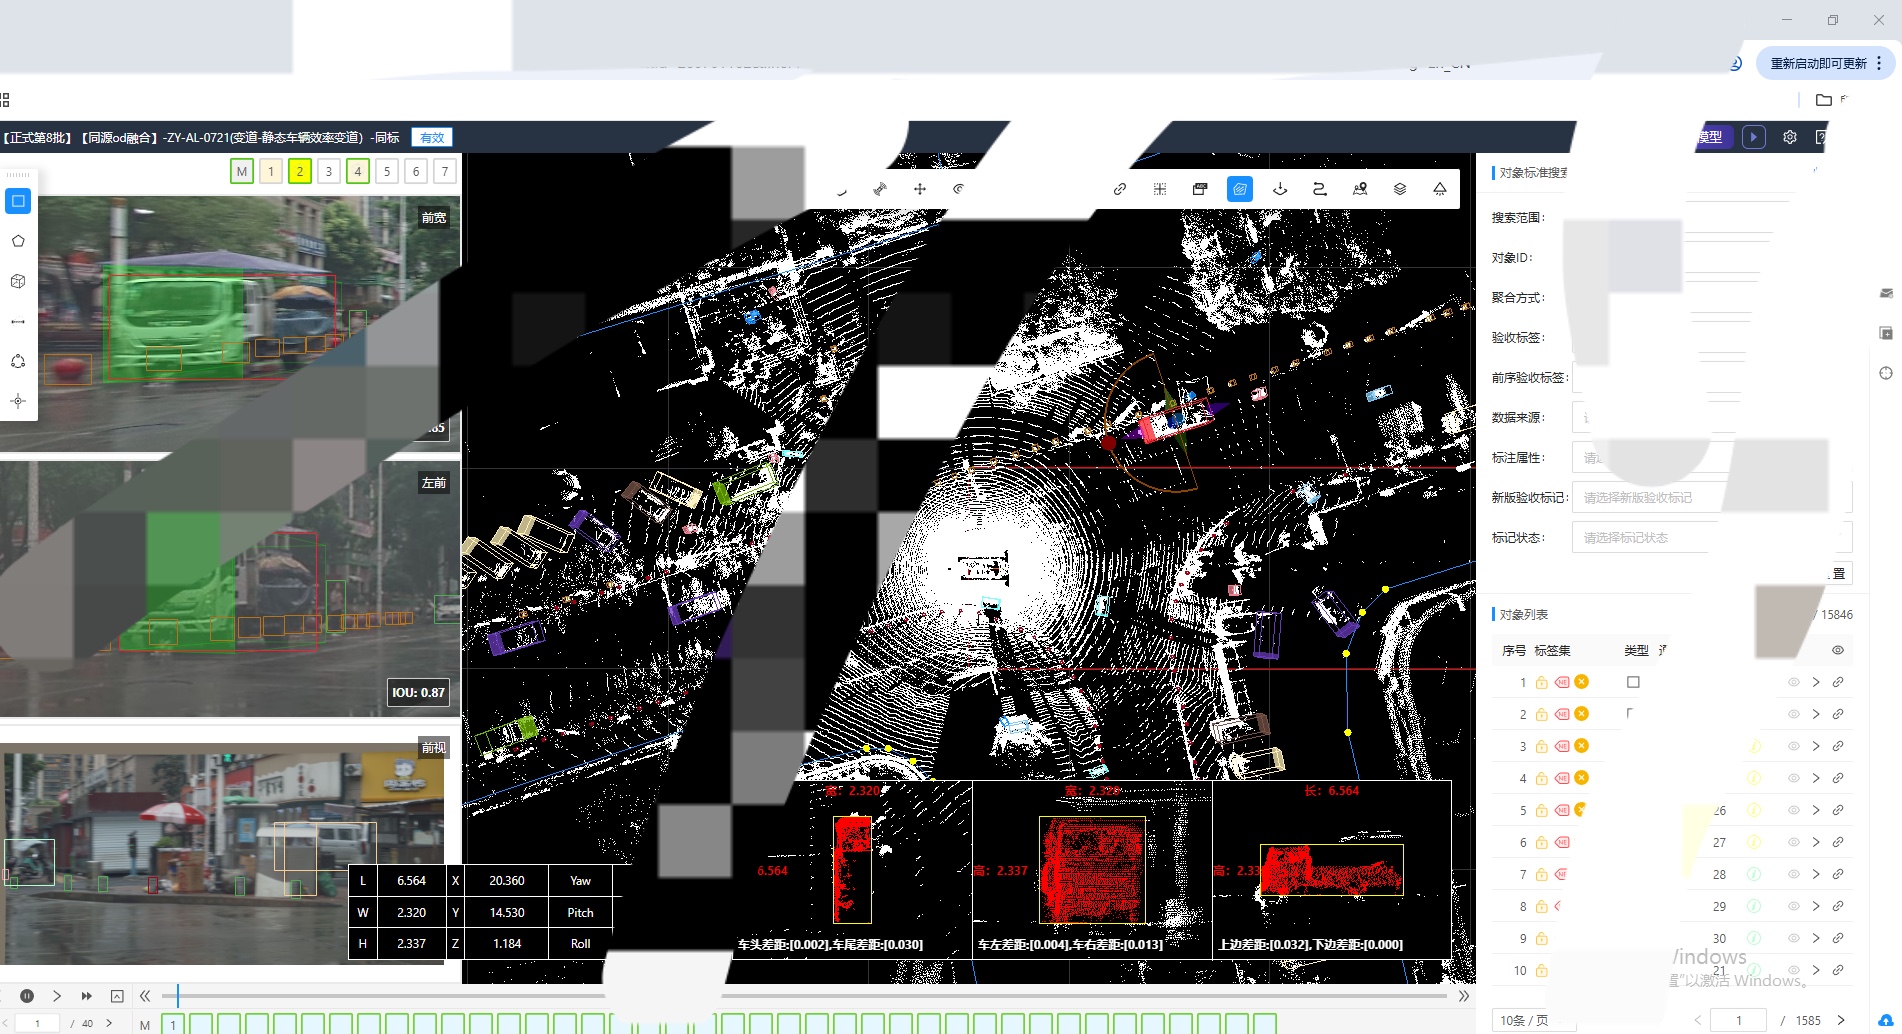Toggle eye visibility for object row 10
The height and width of the screenshot is (1034, 1902).
tap(1794, 970)
